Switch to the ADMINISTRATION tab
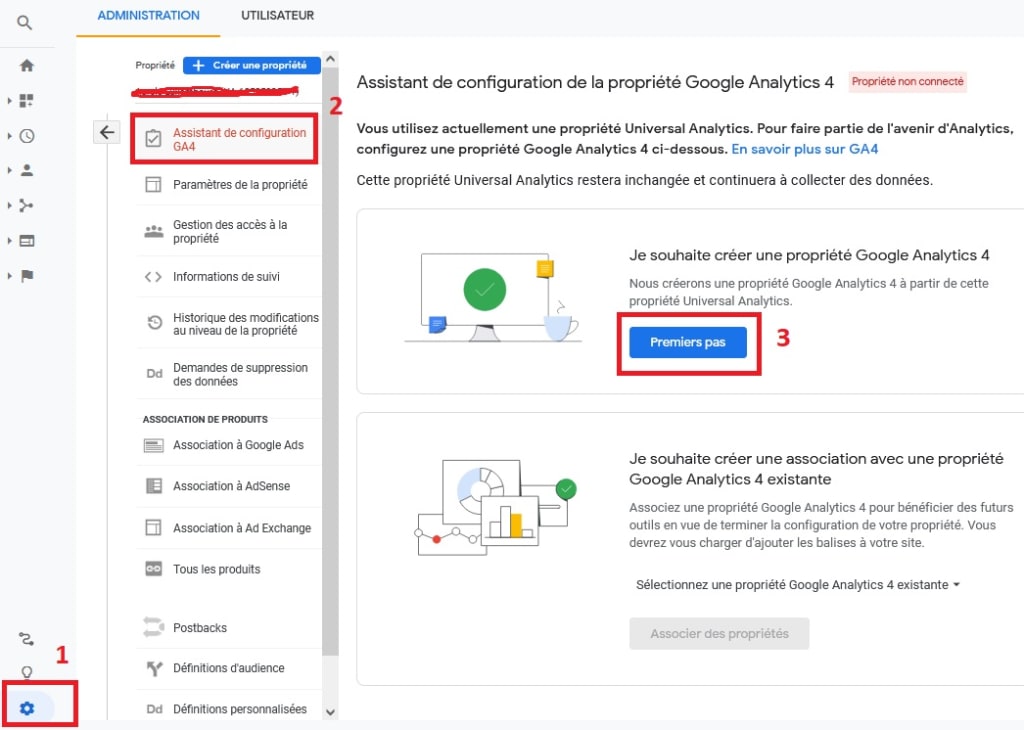The height and width of the screenshot is (730, 1024). click(148, 16)
